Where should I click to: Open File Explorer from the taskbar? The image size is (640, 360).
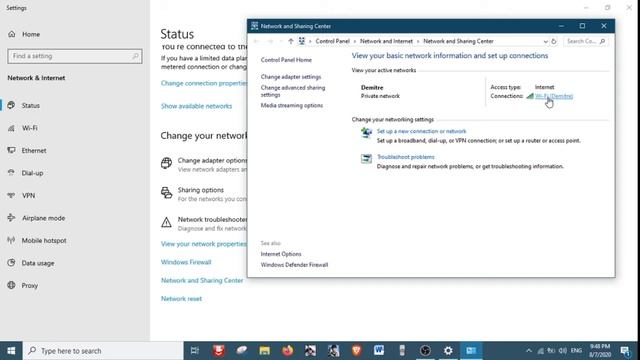[264, 351]
